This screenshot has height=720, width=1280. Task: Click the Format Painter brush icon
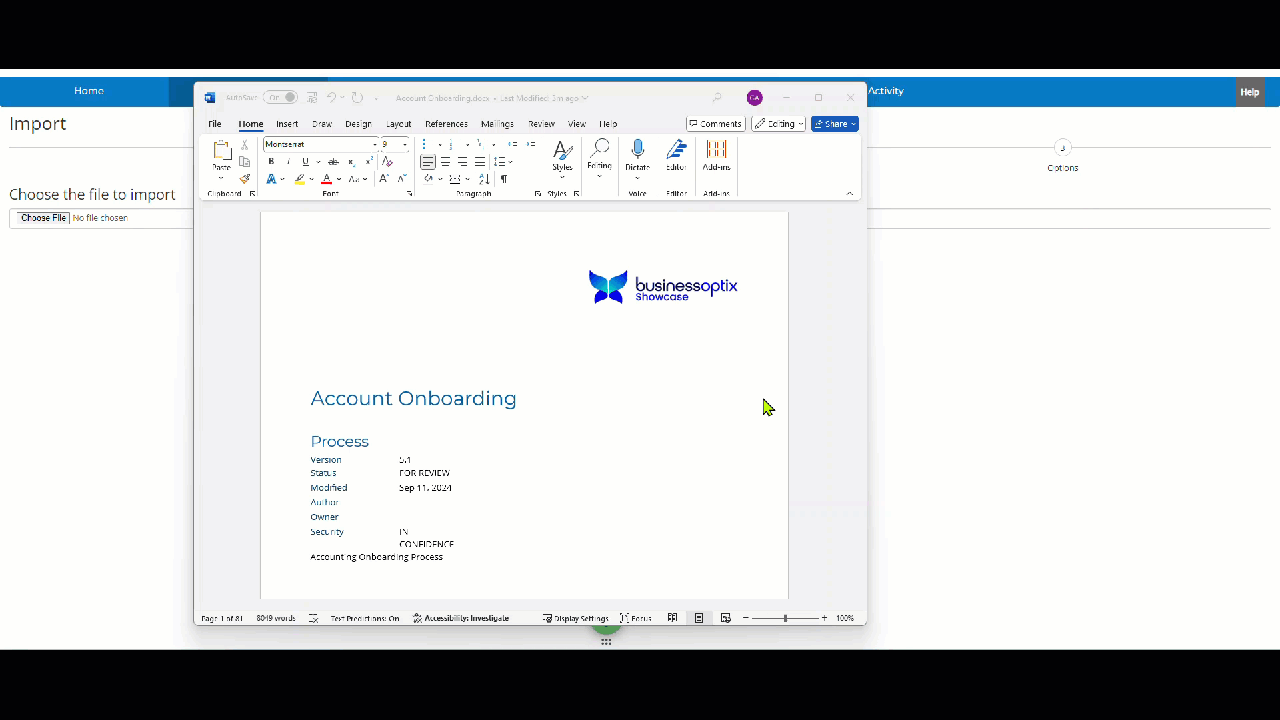tap(245, 179)
